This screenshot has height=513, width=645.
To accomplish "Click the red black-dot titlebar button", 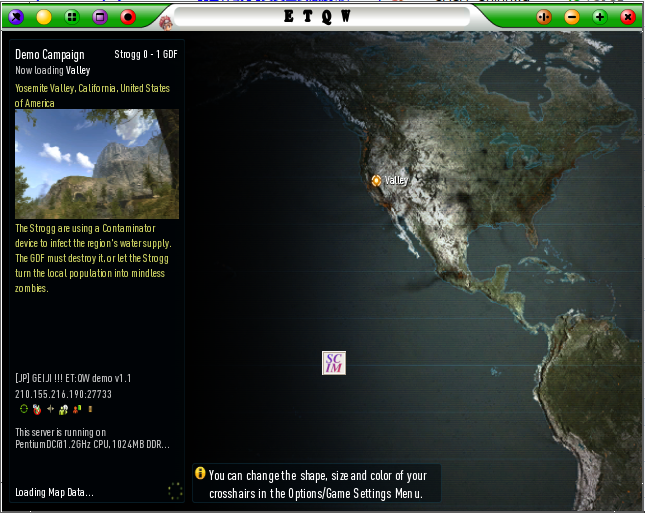I will point(128,17).
